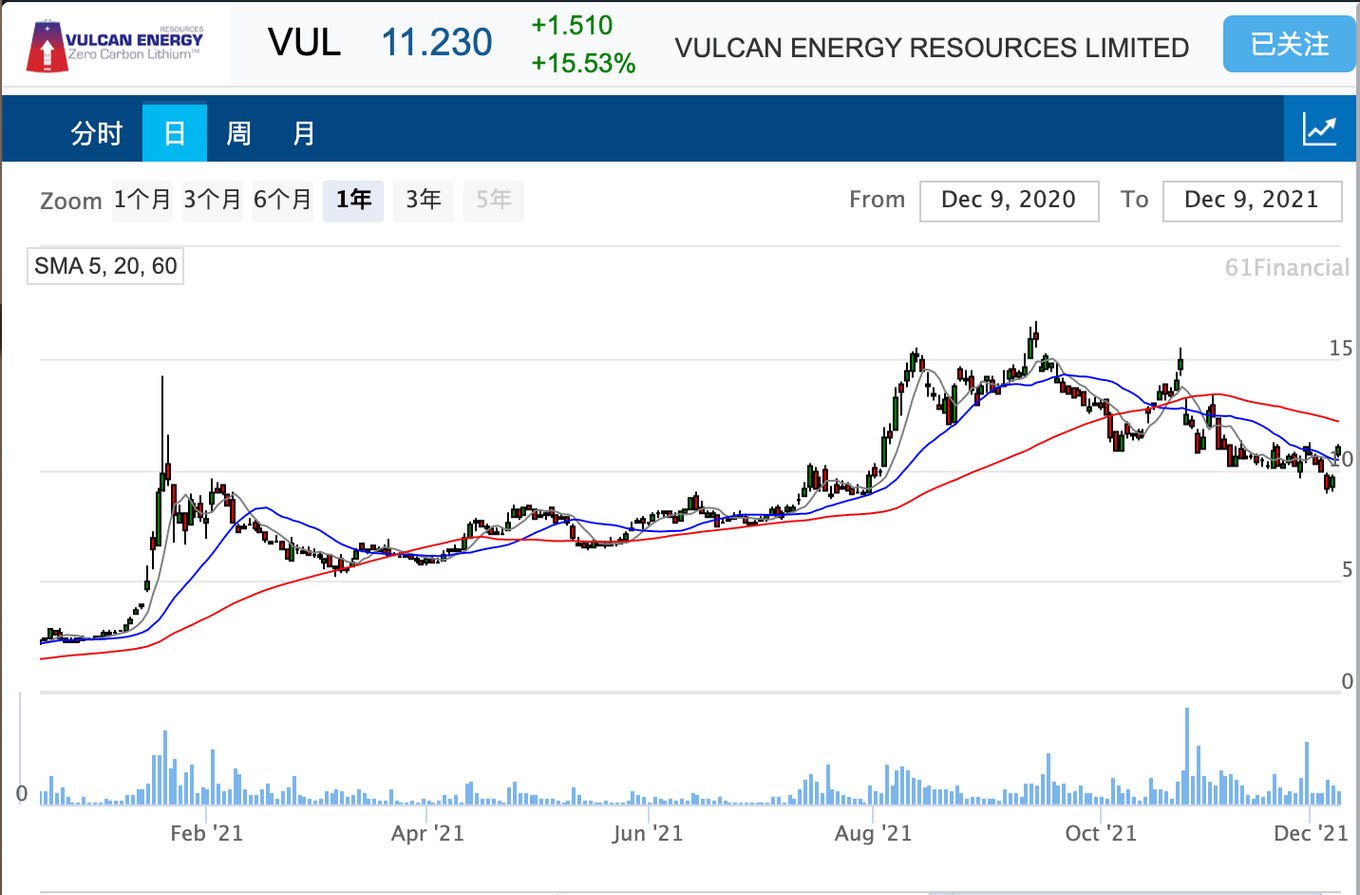Switch to the 周 weekly tab
Viewport: 1360px width, 895px height.
239,133
